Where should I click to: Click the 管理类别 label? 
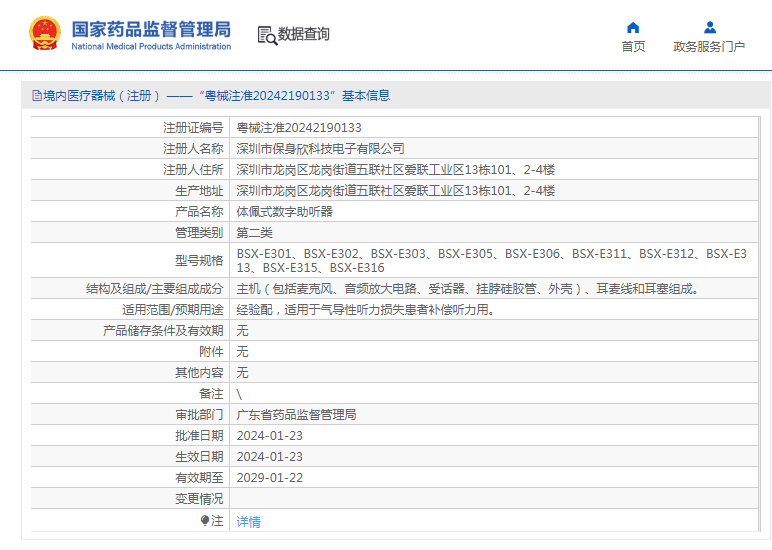click(x=199, y=233)
